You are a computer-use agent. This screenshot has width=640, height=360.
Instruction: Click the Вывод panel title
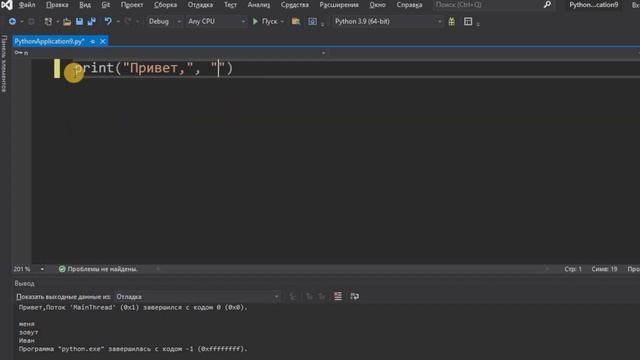tap(24, 283)
